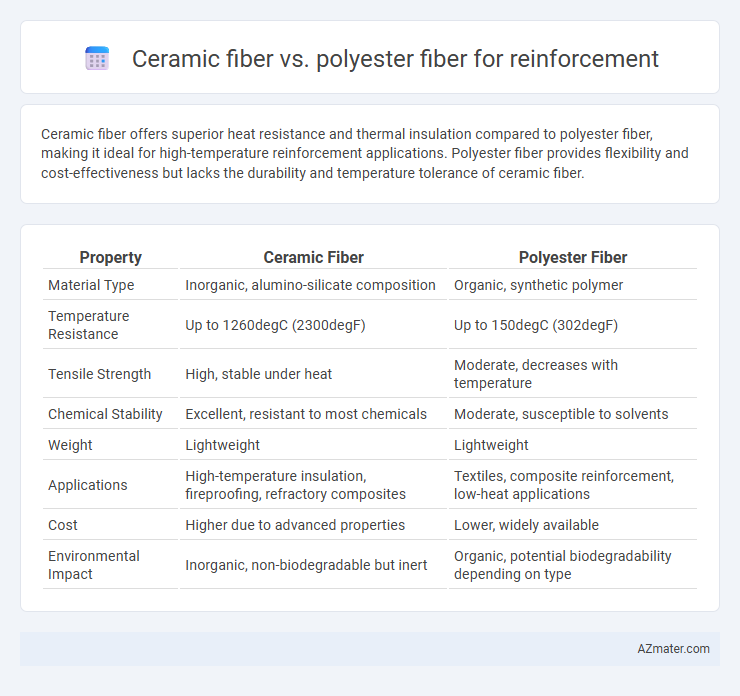Click 'Textiles, composite reinforcement' cell
This screenshot has height=696, width=740.
564,485
